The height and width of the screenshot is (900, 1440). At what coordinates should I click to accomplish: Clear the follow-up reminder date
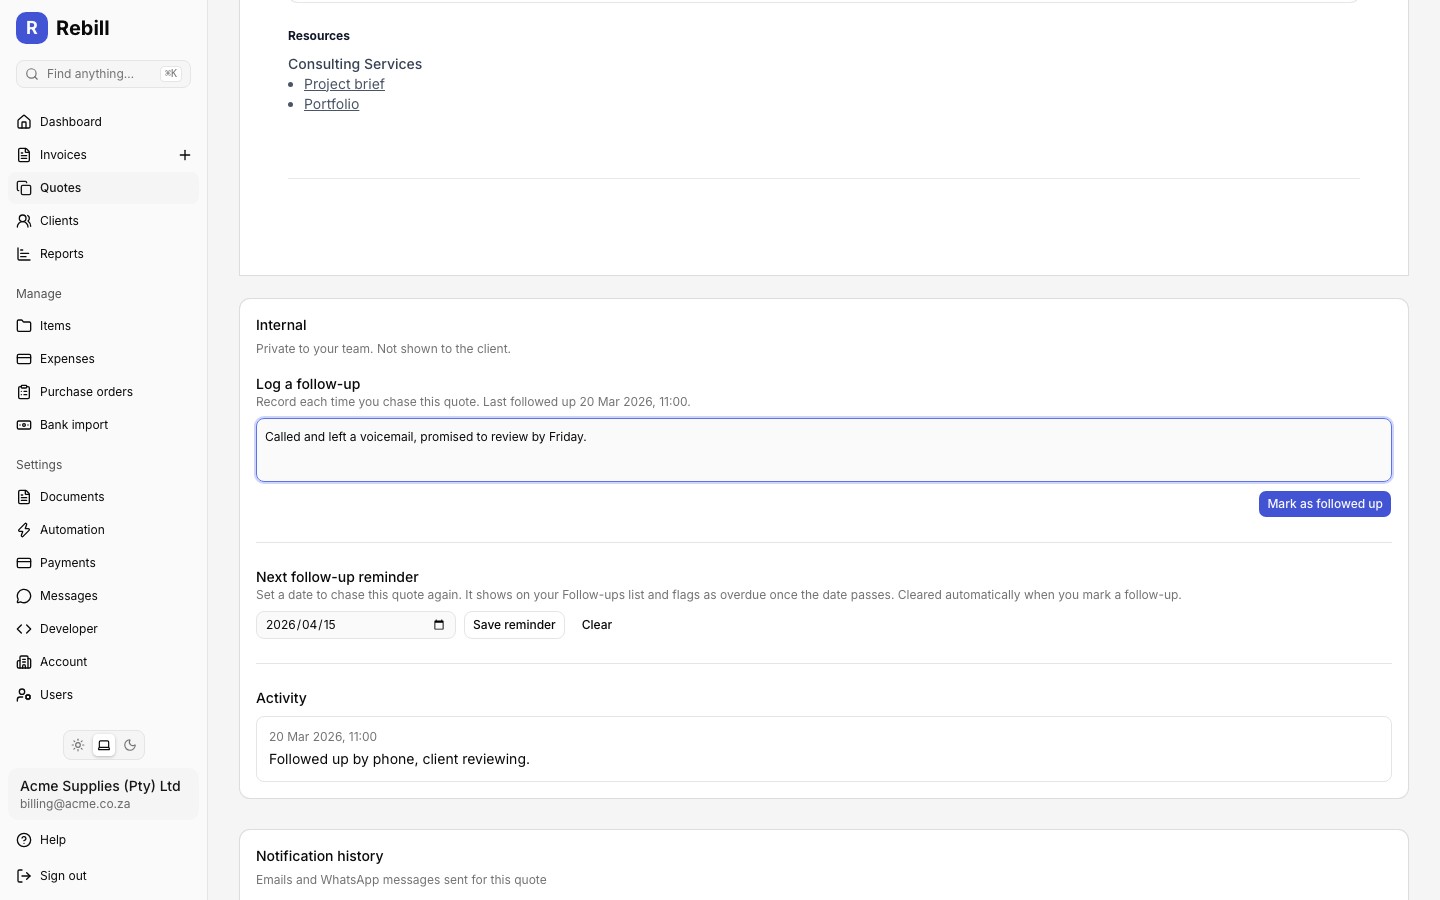click(x=597, y=625)
